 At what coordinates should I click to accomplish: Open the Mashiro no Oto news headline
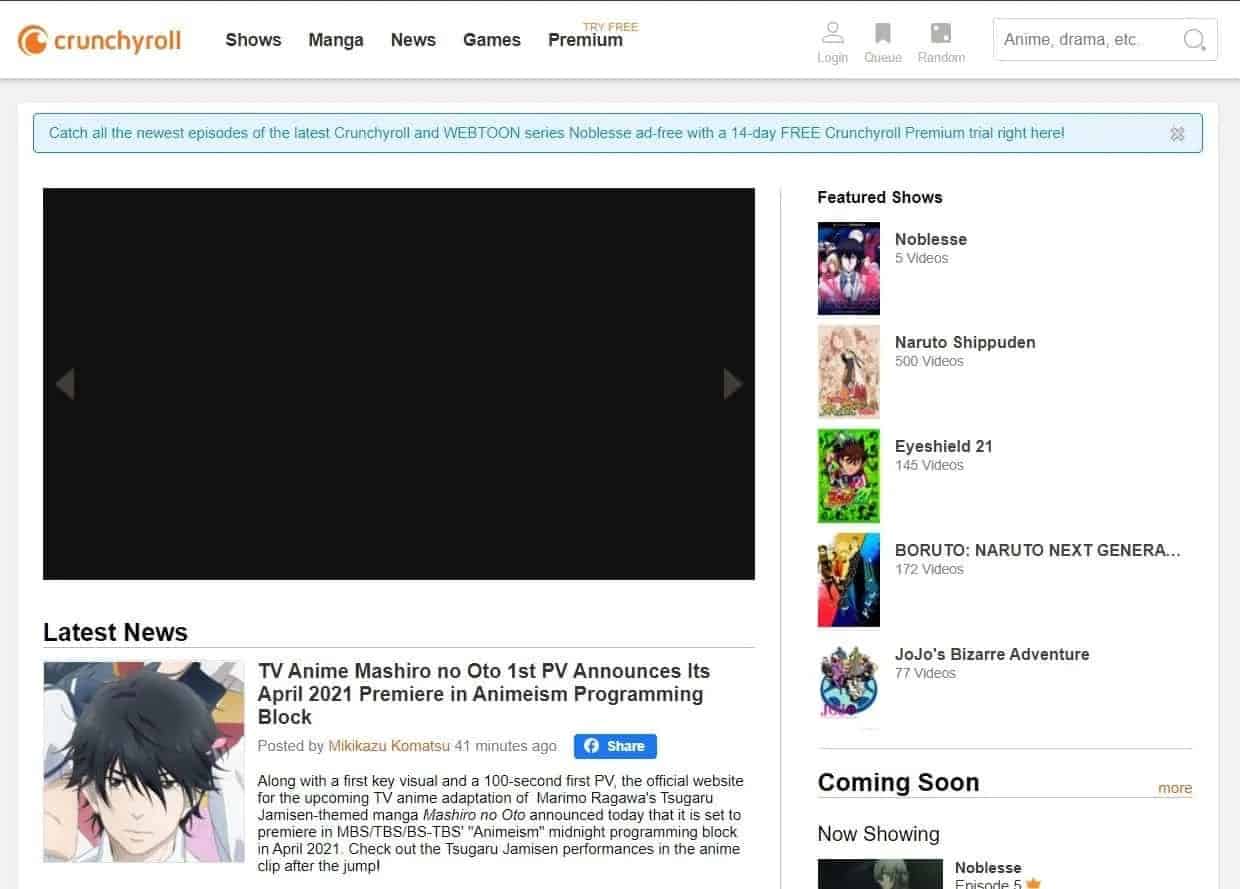pyautogui.click(x=484, y=694)
